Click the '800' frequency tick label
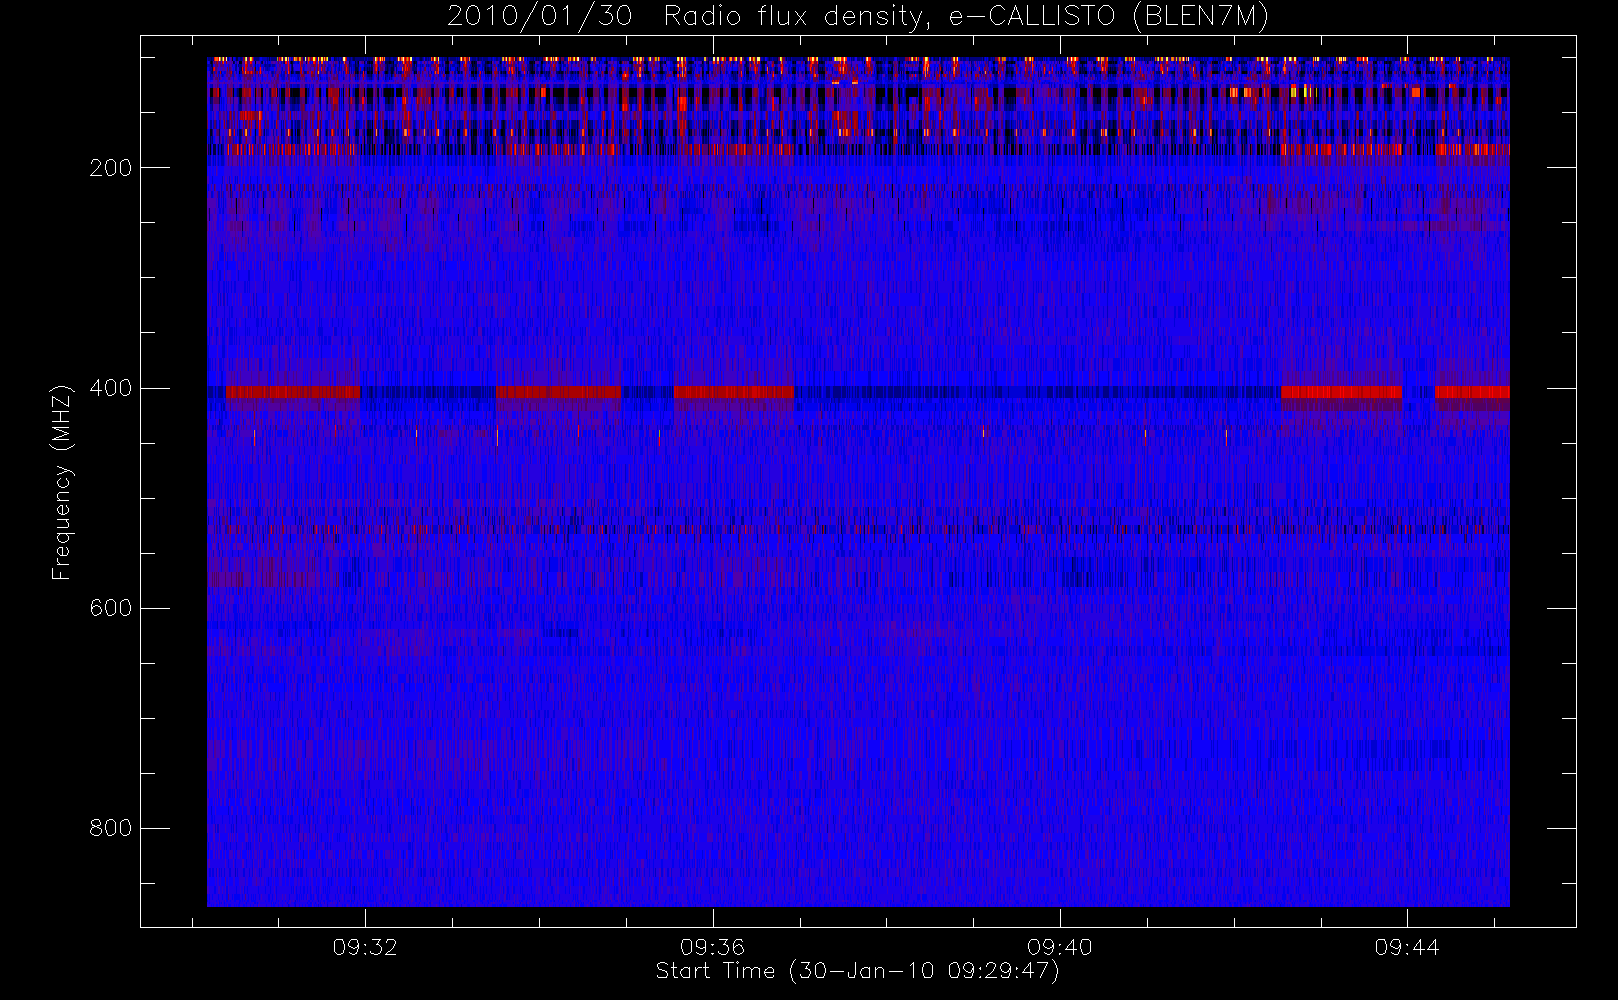The height and width of the screenshot is (1000, 1618). (x=111, y=828)
